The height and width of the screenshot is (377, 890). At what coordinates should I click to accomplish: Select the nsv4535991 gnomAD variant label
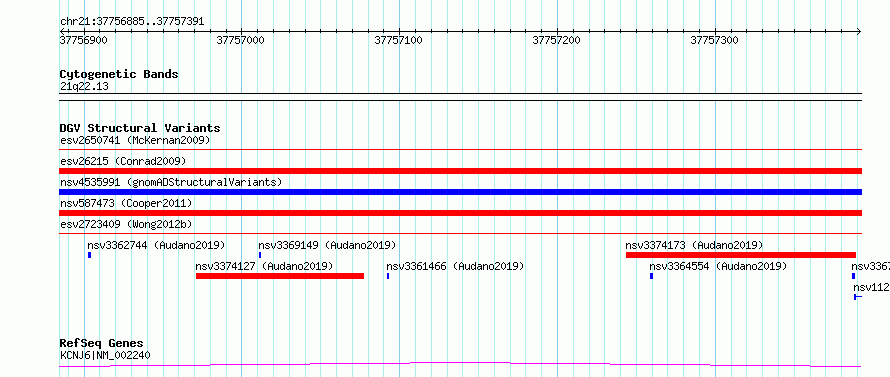click(171, 182)
